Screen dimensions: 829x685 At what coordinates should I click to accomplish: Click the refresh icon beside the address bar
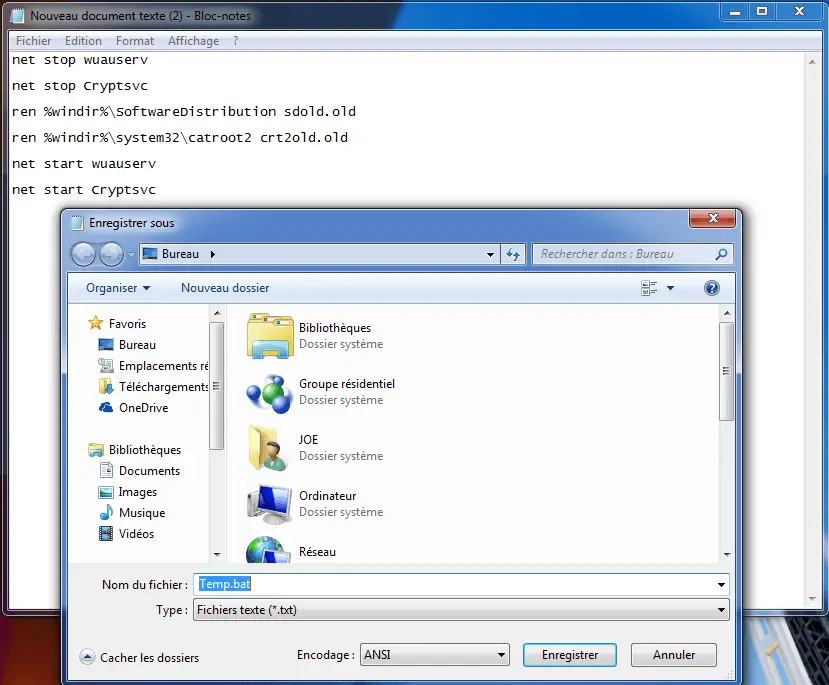[x=513, y=254]
